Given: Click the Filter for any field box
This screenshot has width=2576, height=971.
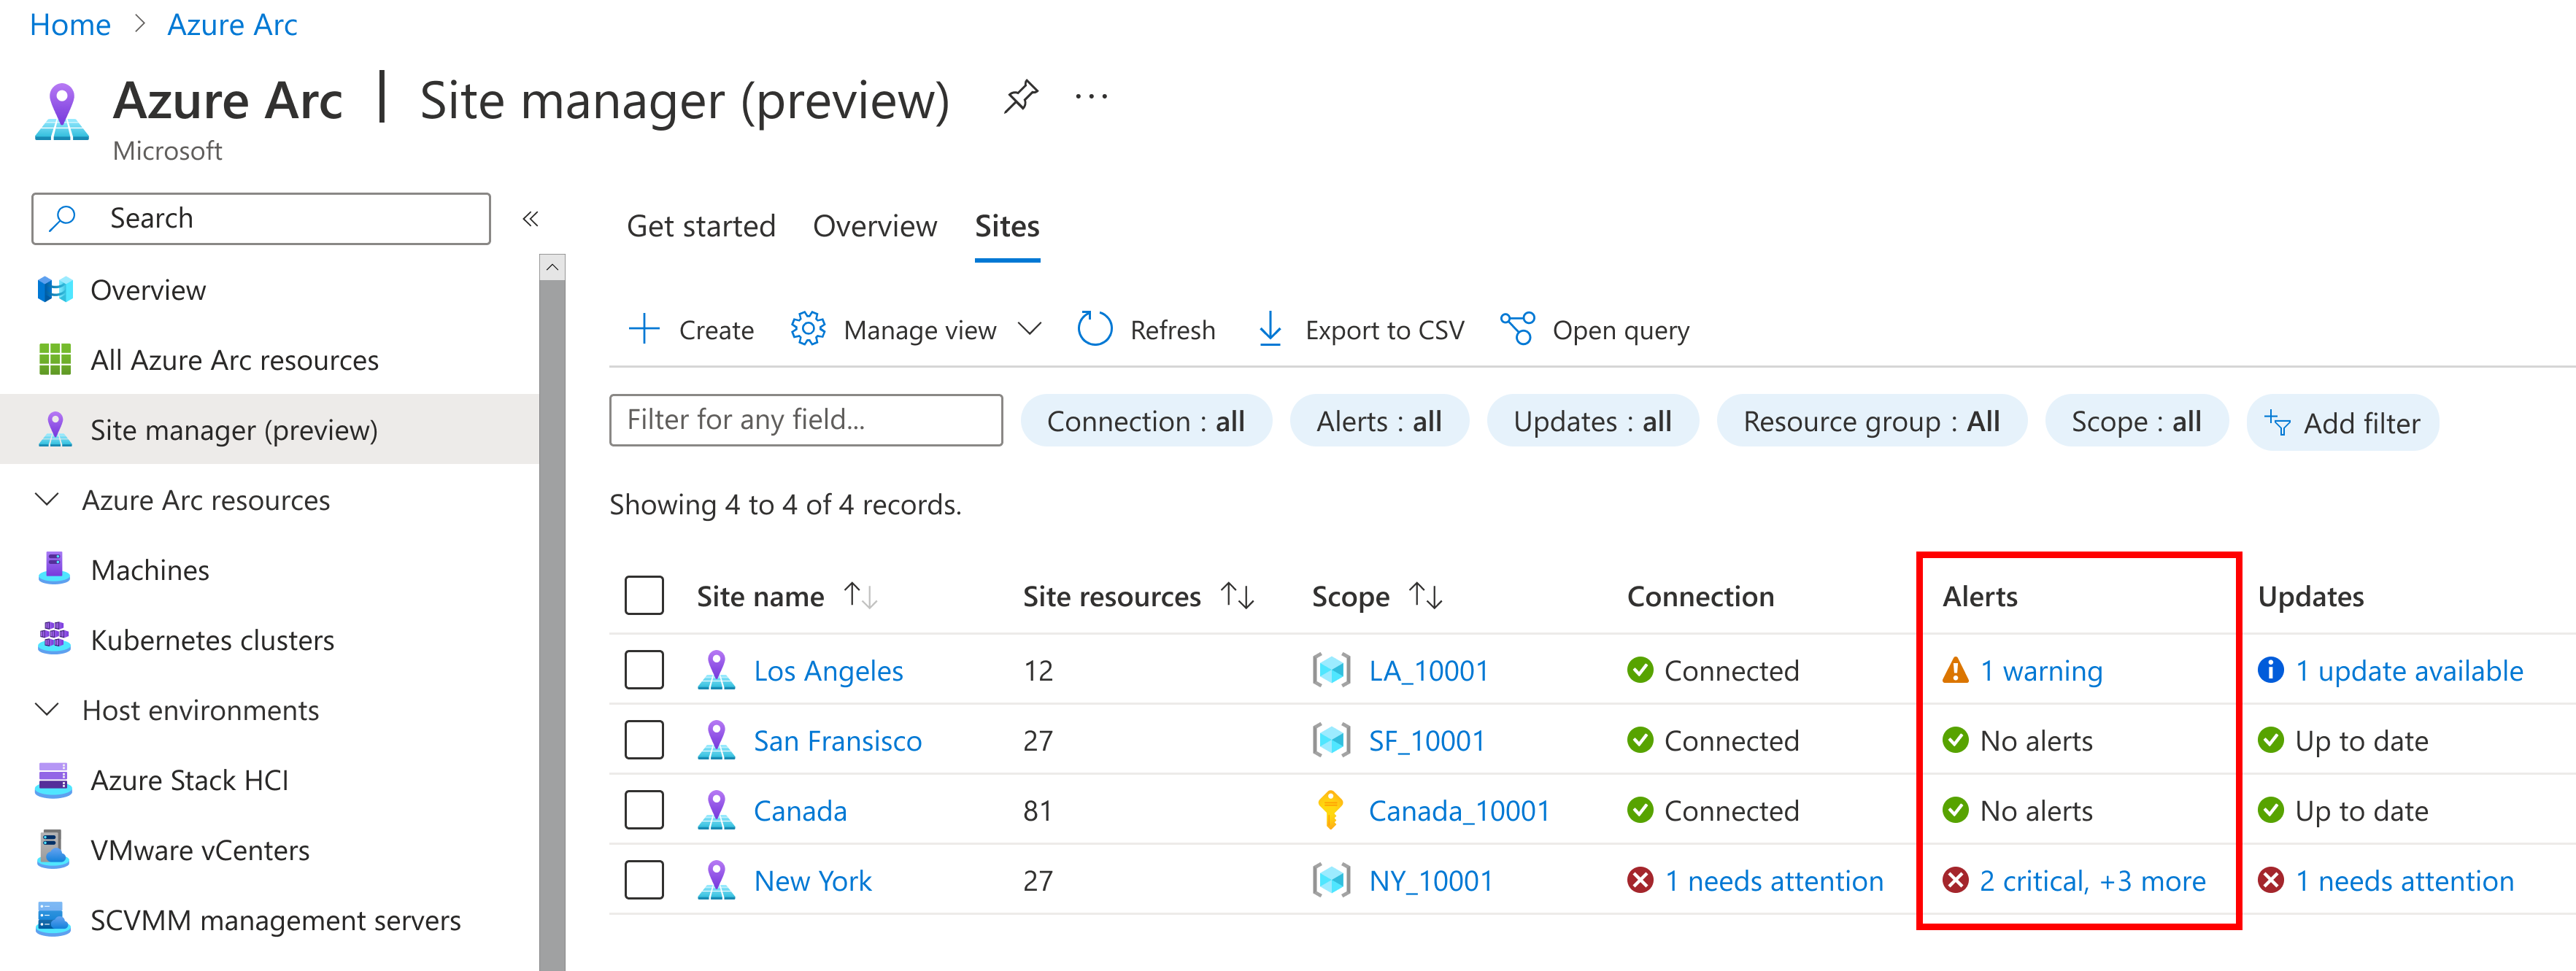Looking at the screenshot, I should pyautogui.click(x=805, y=420).
